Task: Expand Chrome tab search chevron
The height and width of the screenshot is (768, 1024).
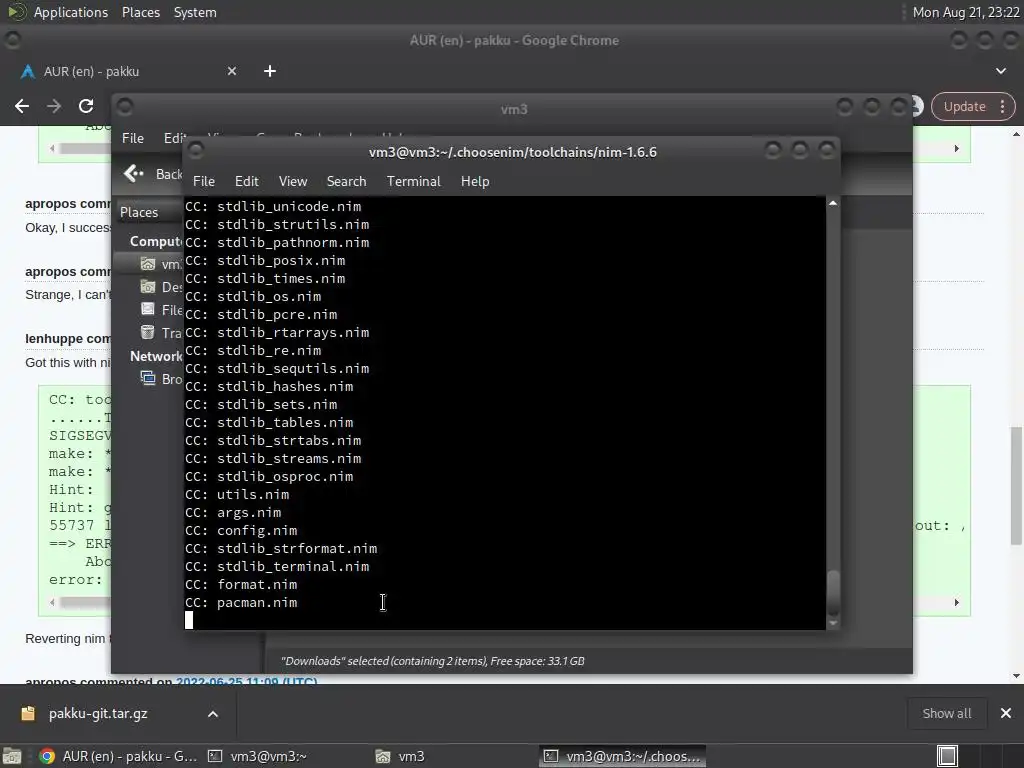Action: [1000, 71]
